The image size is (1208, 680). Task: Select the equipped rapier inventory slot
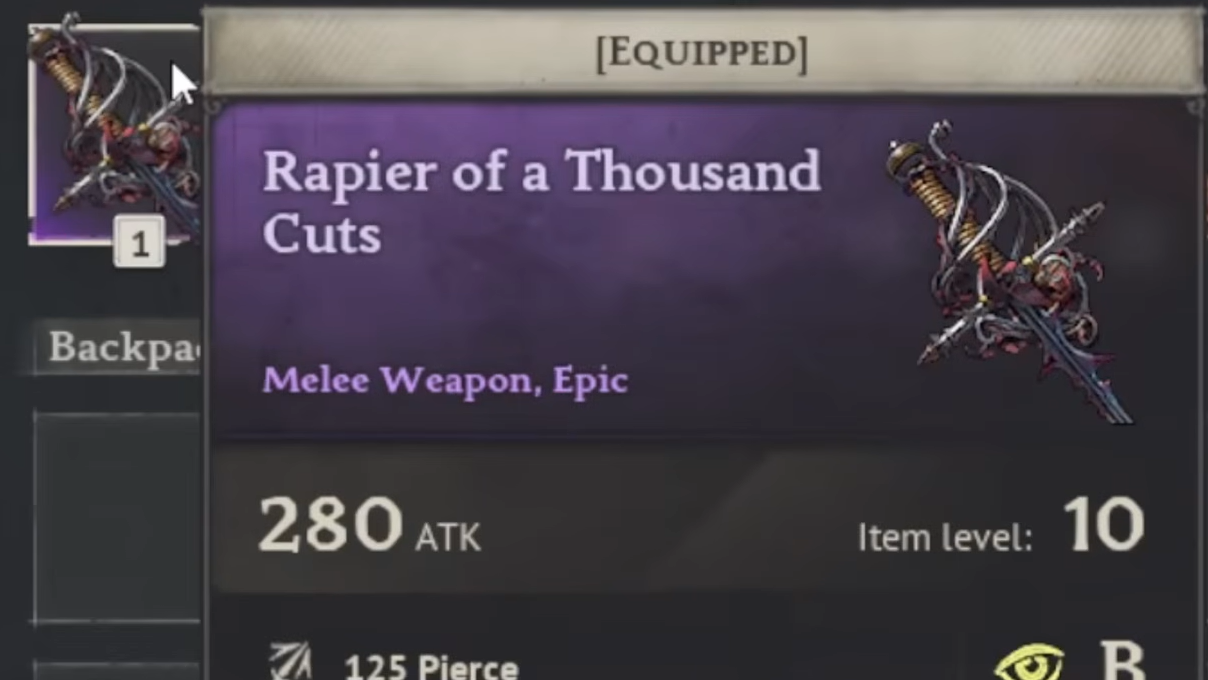pyautogui.click(x=114, y=134)
